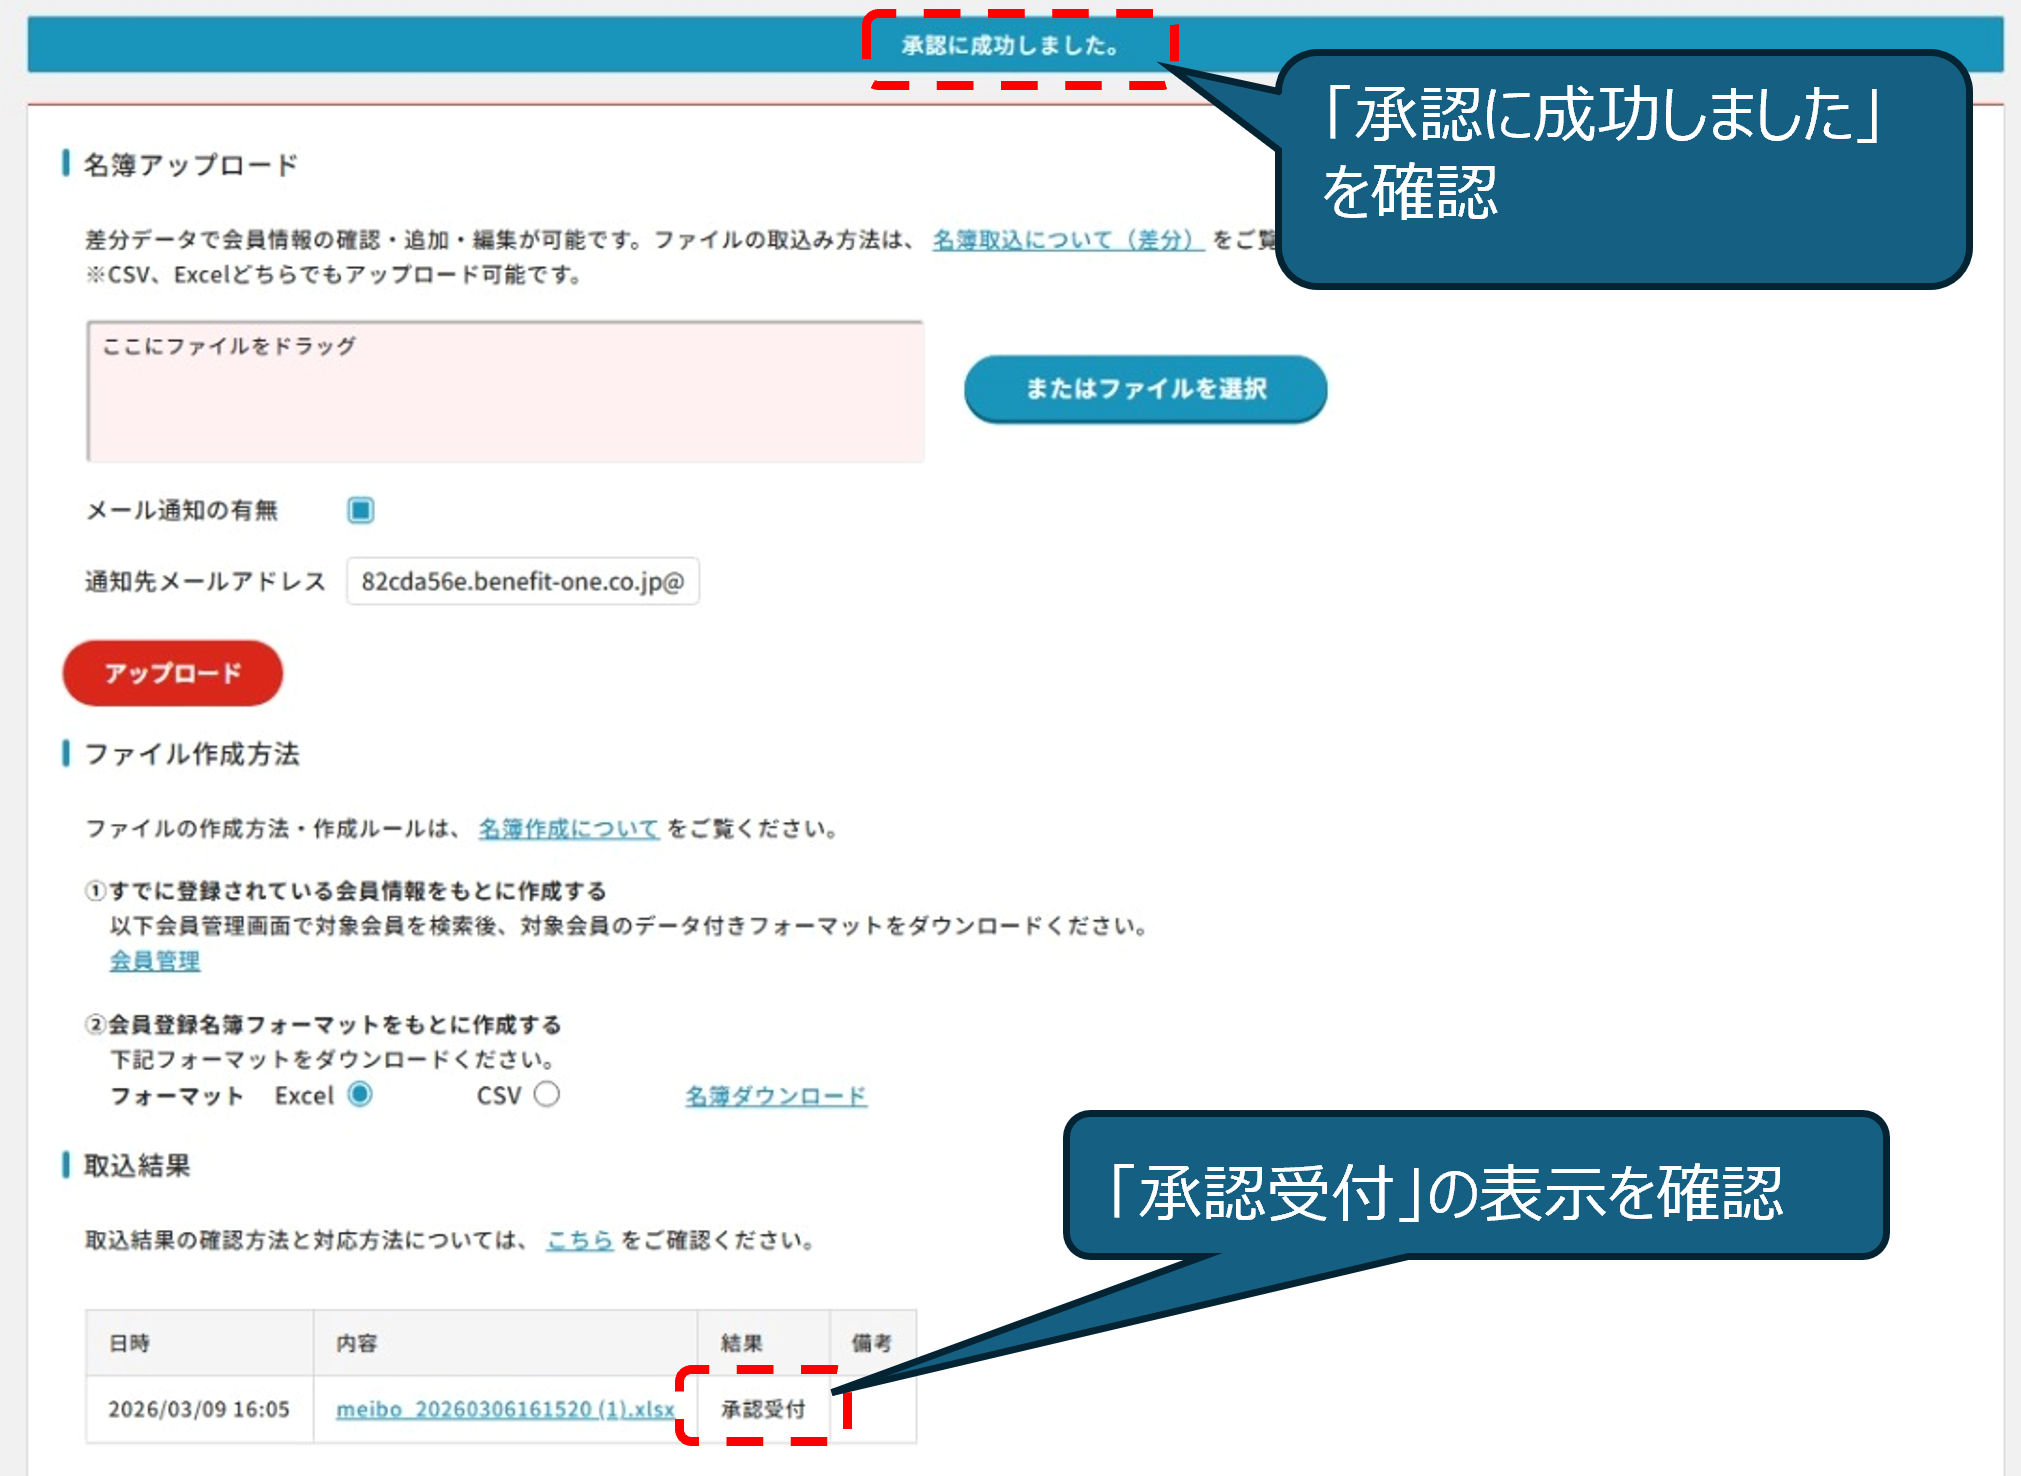Select the CSV format radio button

coord(546,1094)
